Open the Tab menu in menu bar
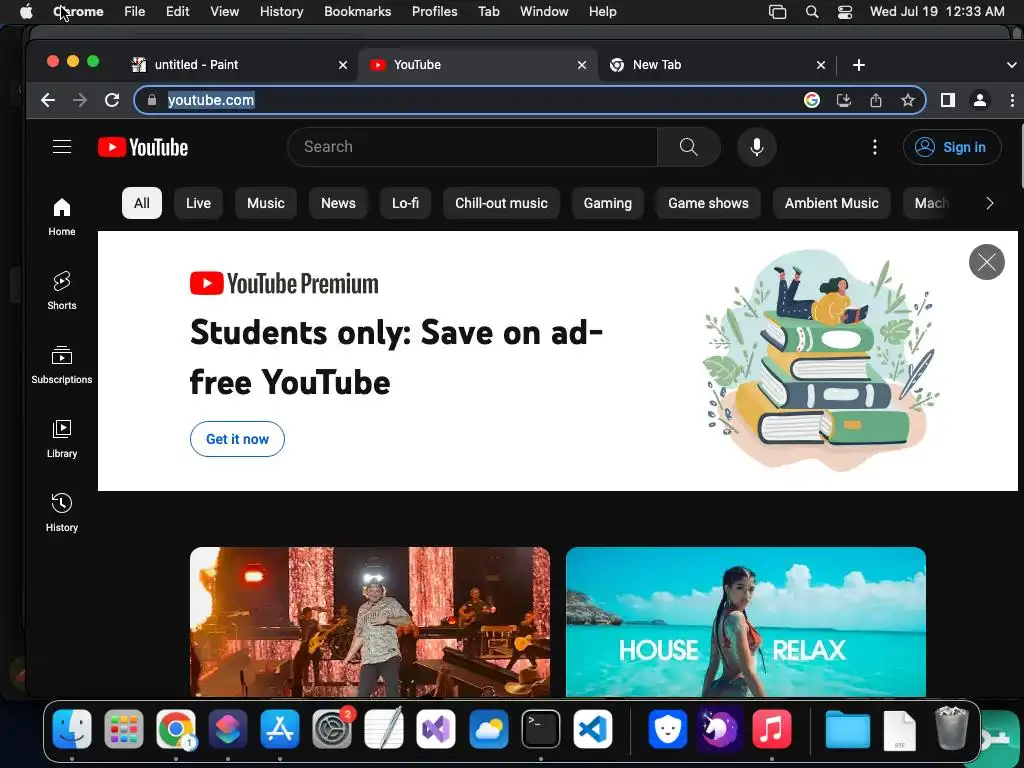 [488, 11]
